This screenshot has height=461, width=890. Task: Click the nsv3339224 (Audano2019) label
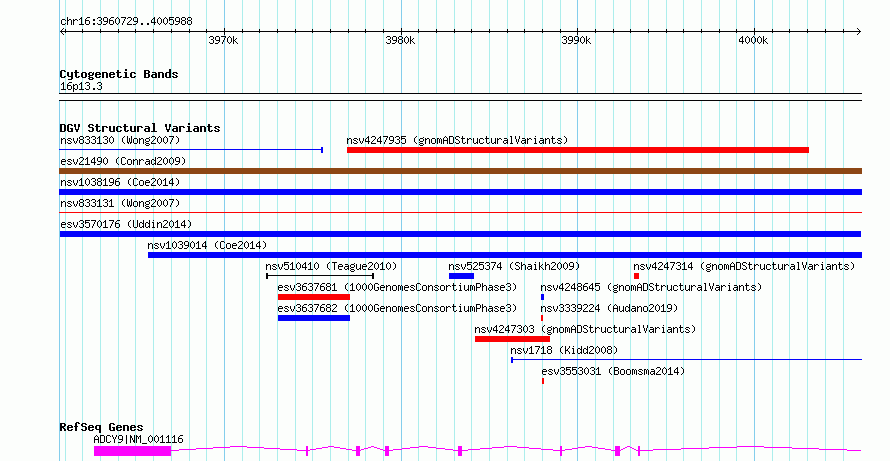point(609,308)
